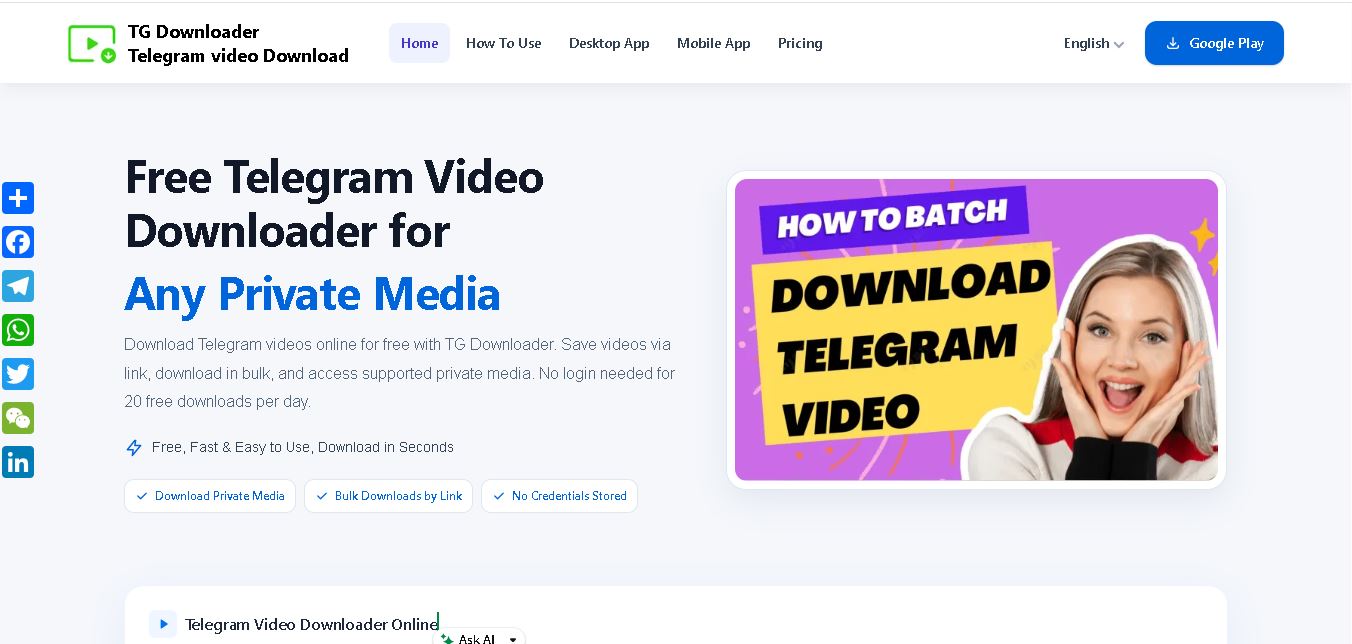Click the play icon beside Telegram Video Downloader Online
This screenshot has height=644, width=1352.
pyautogui.click(x=163, y=624)
